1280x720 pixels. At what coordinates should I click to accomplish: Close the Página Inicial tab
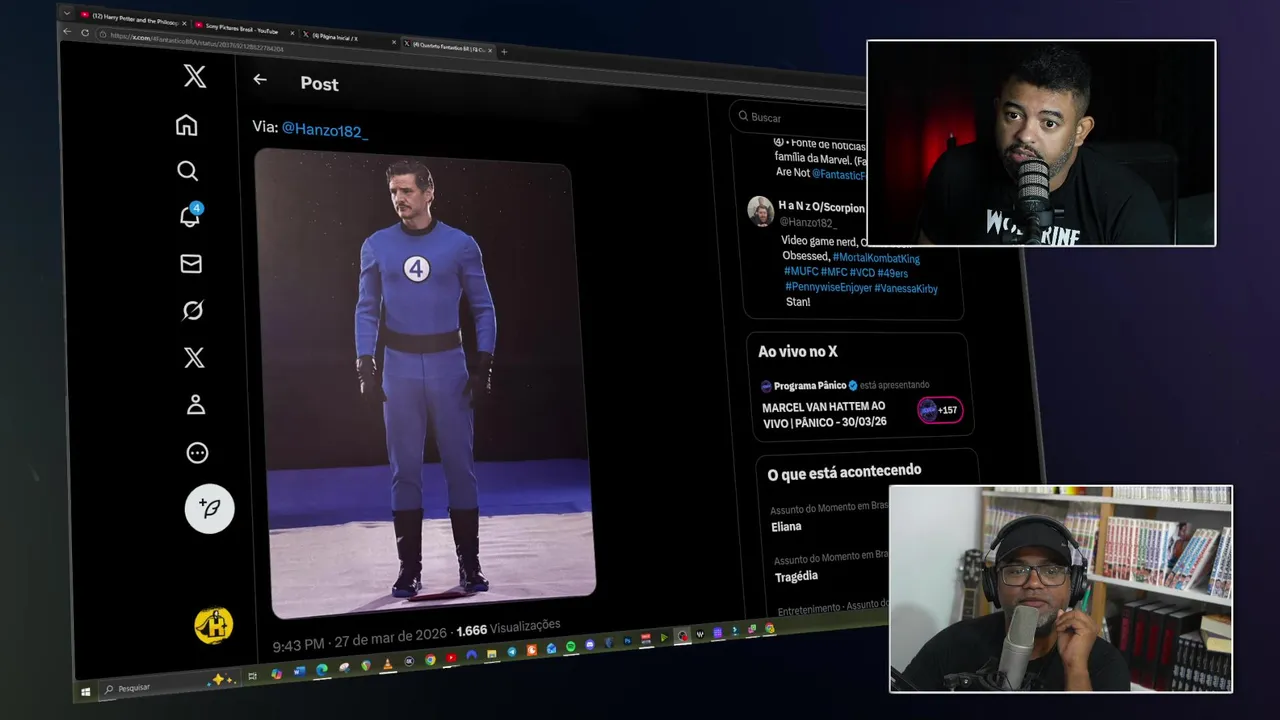[394, 42]
